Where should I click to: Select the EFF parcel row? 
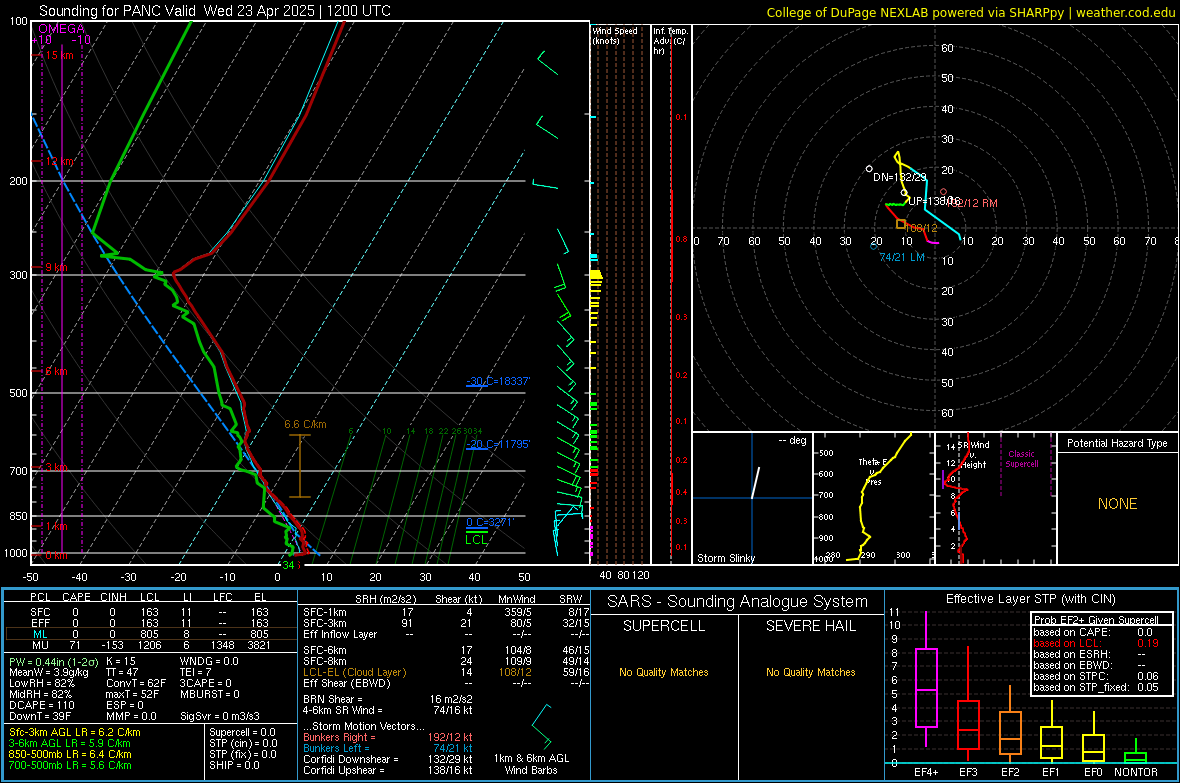(x=151, y=623)
